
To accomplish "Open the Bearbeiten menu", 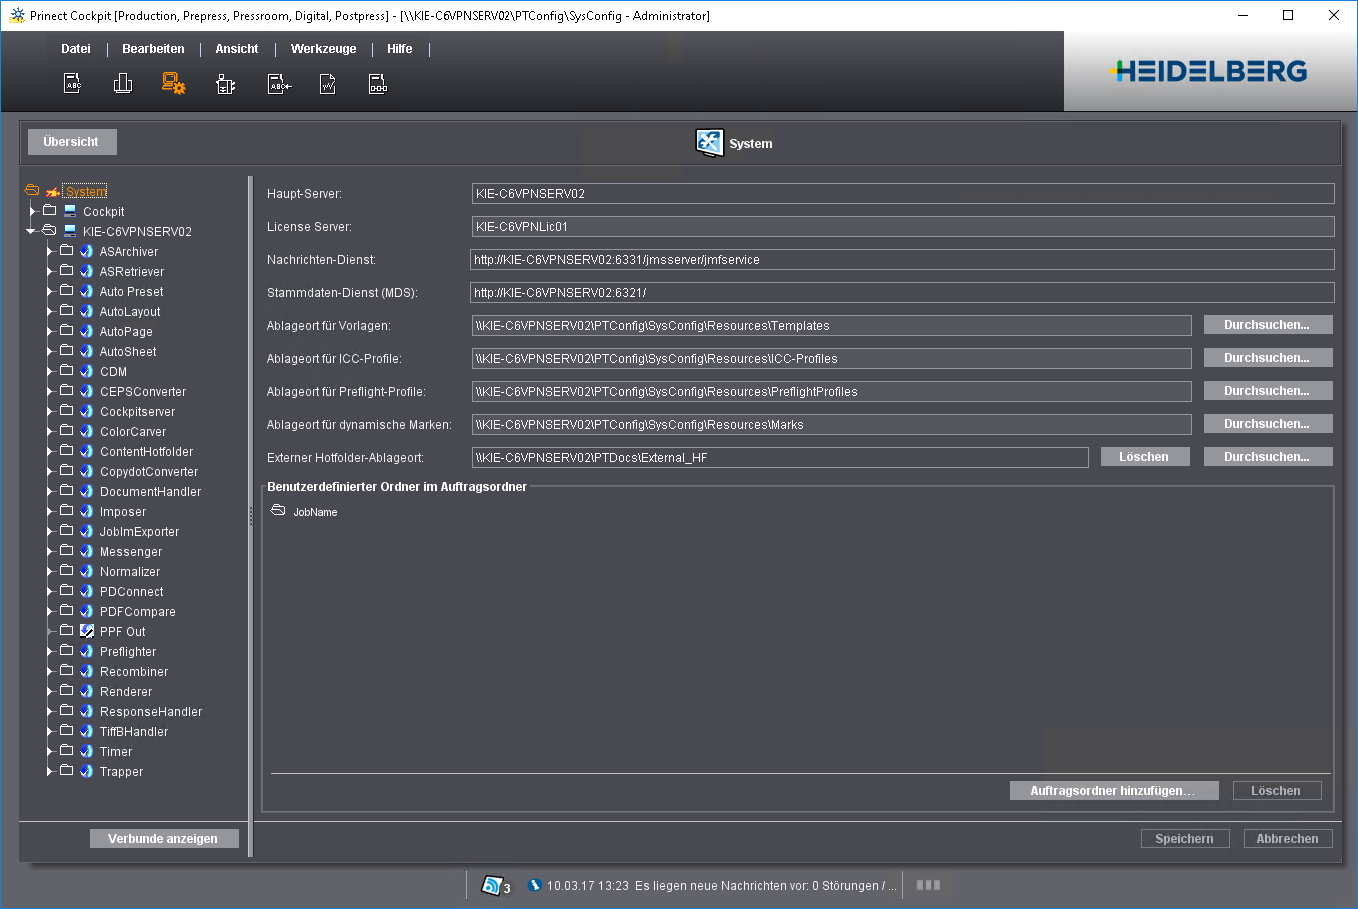I will 153,49.
